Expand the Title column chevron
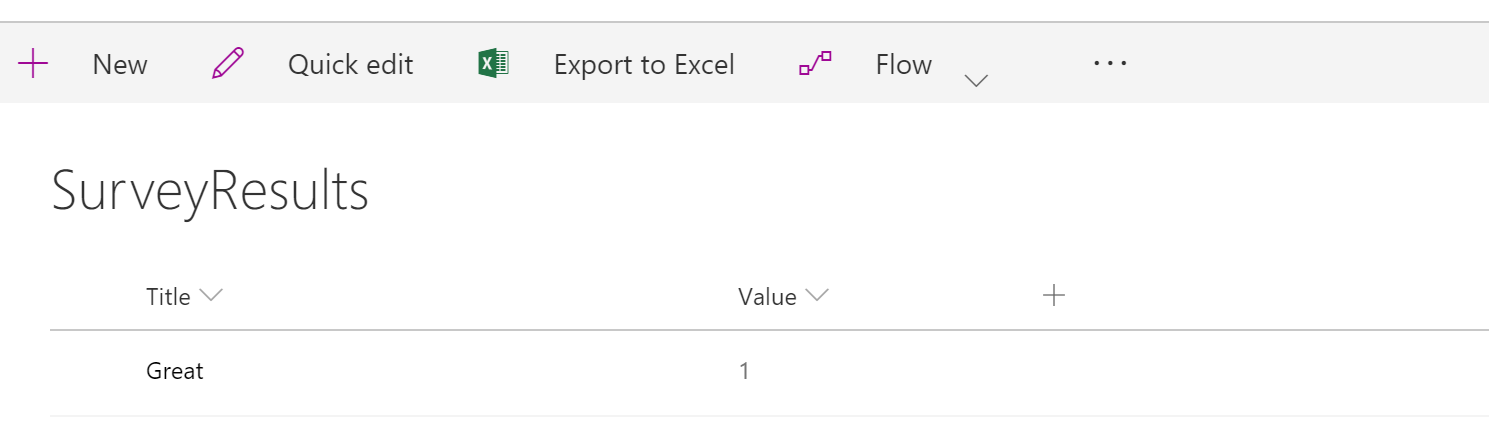The width and height of the screenshot is (1489, 429). (x=211, y=296)
